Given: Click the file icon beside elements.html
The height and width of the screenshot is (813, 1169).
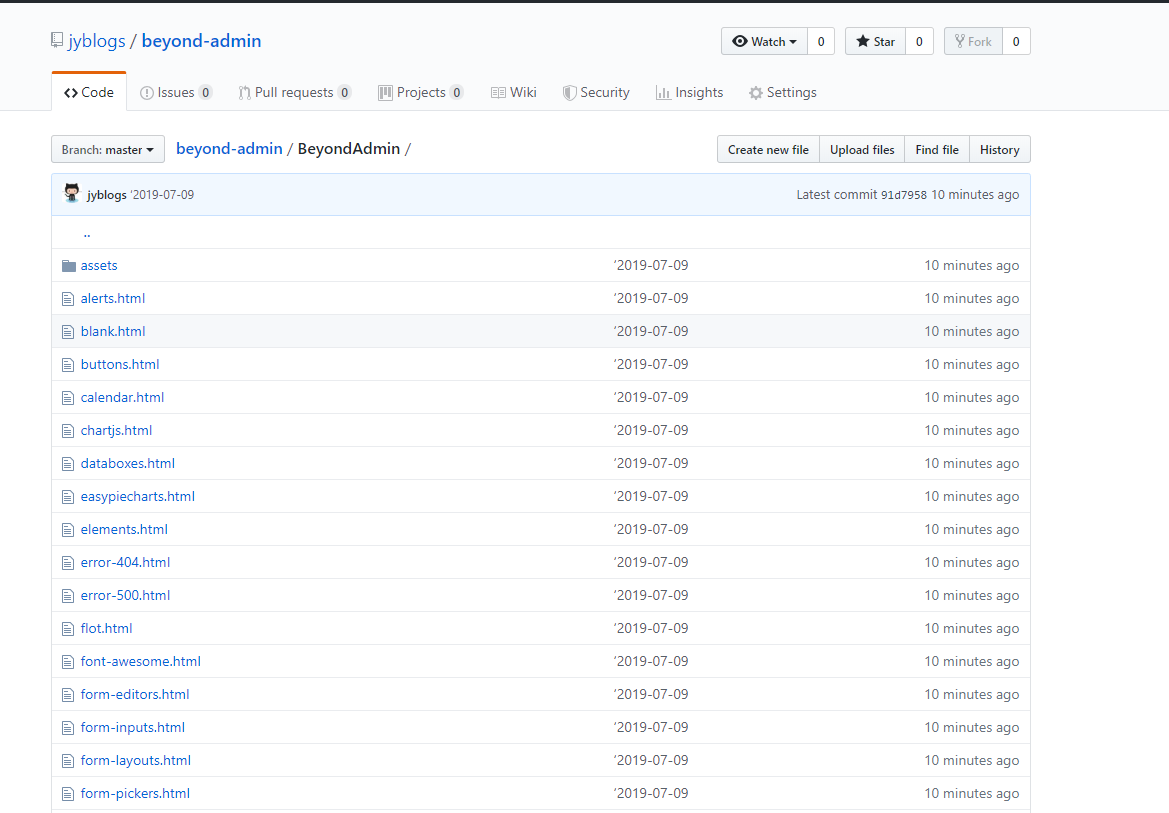Looking at the screenshot, I should click(68, 530).
